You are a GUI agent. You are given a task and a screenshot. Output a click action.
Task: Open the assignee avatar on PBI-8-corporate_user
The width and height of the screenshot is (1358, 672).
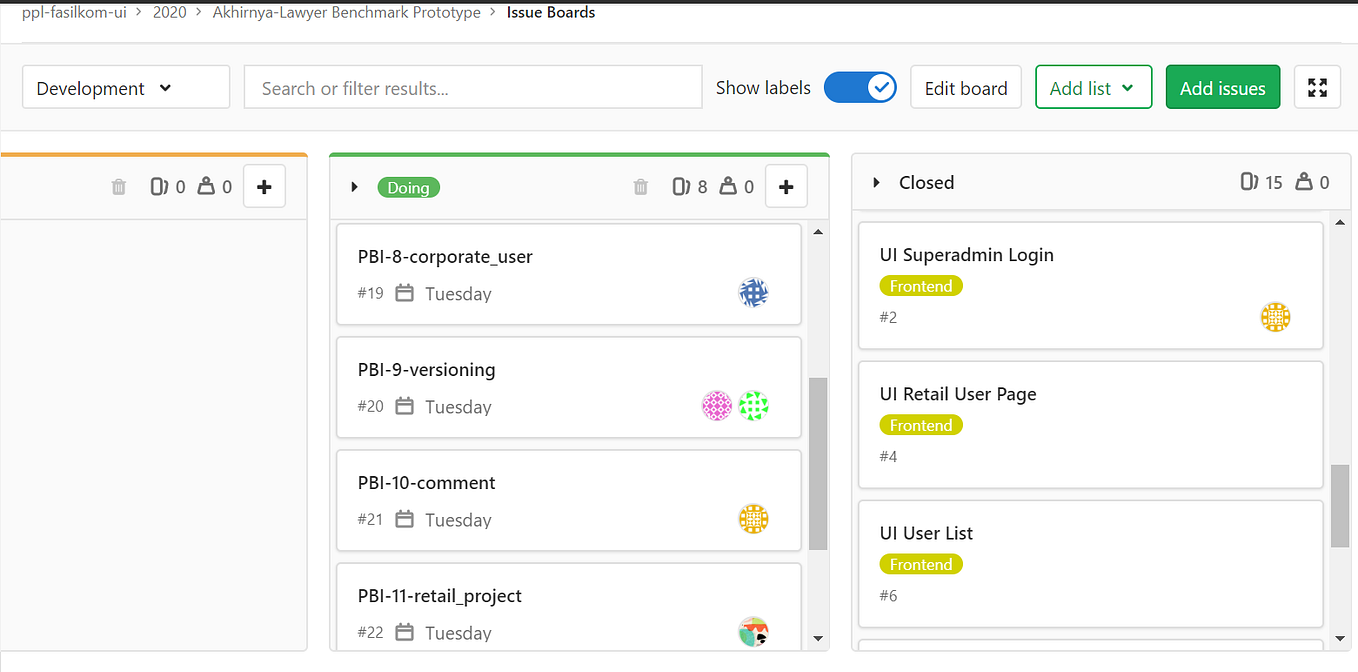753,292
